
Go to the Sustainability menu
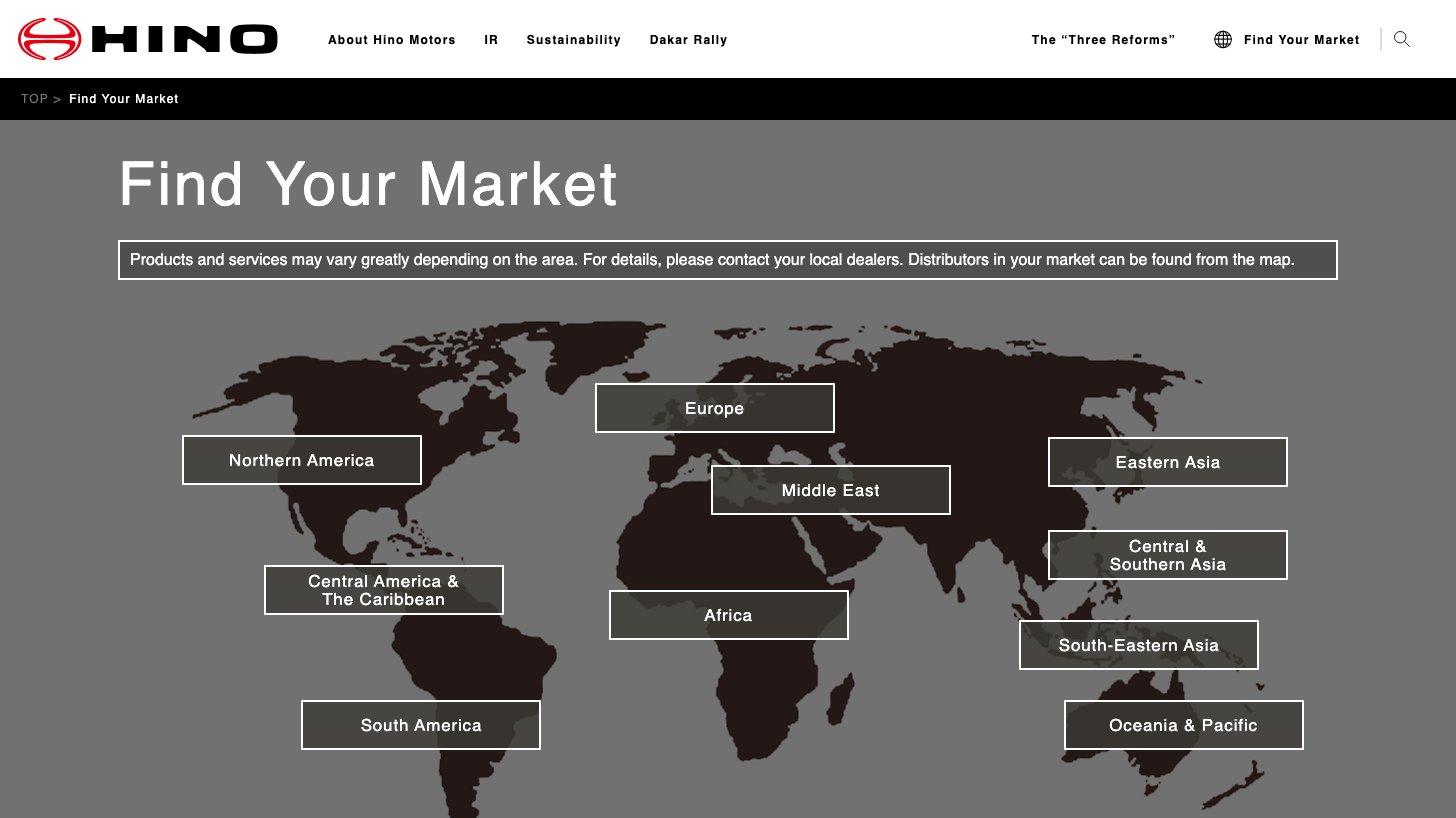574,40
